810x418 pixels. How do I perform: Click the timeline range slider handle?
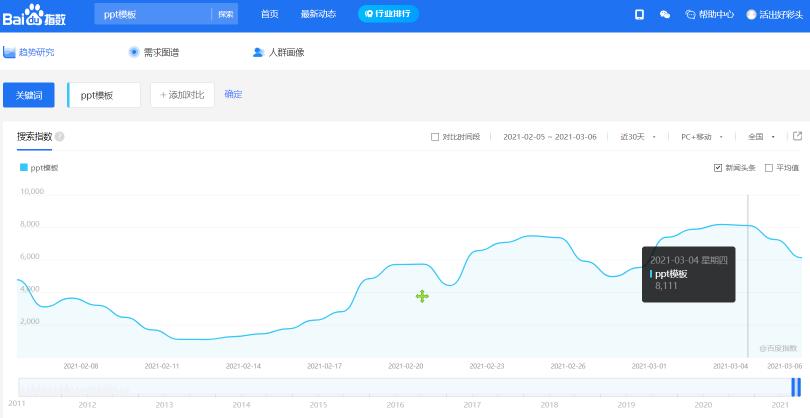point(796,387)
